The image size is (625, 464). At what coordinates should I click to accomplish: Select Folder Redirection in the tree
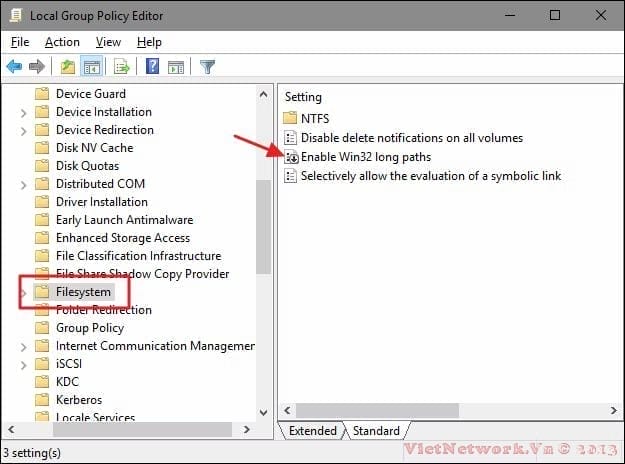(x=104, y=310)
